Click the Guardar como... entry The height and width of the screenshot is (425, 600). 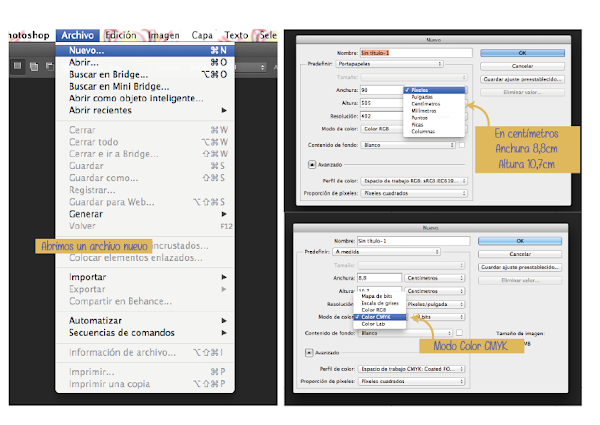(x=145, y=178)
